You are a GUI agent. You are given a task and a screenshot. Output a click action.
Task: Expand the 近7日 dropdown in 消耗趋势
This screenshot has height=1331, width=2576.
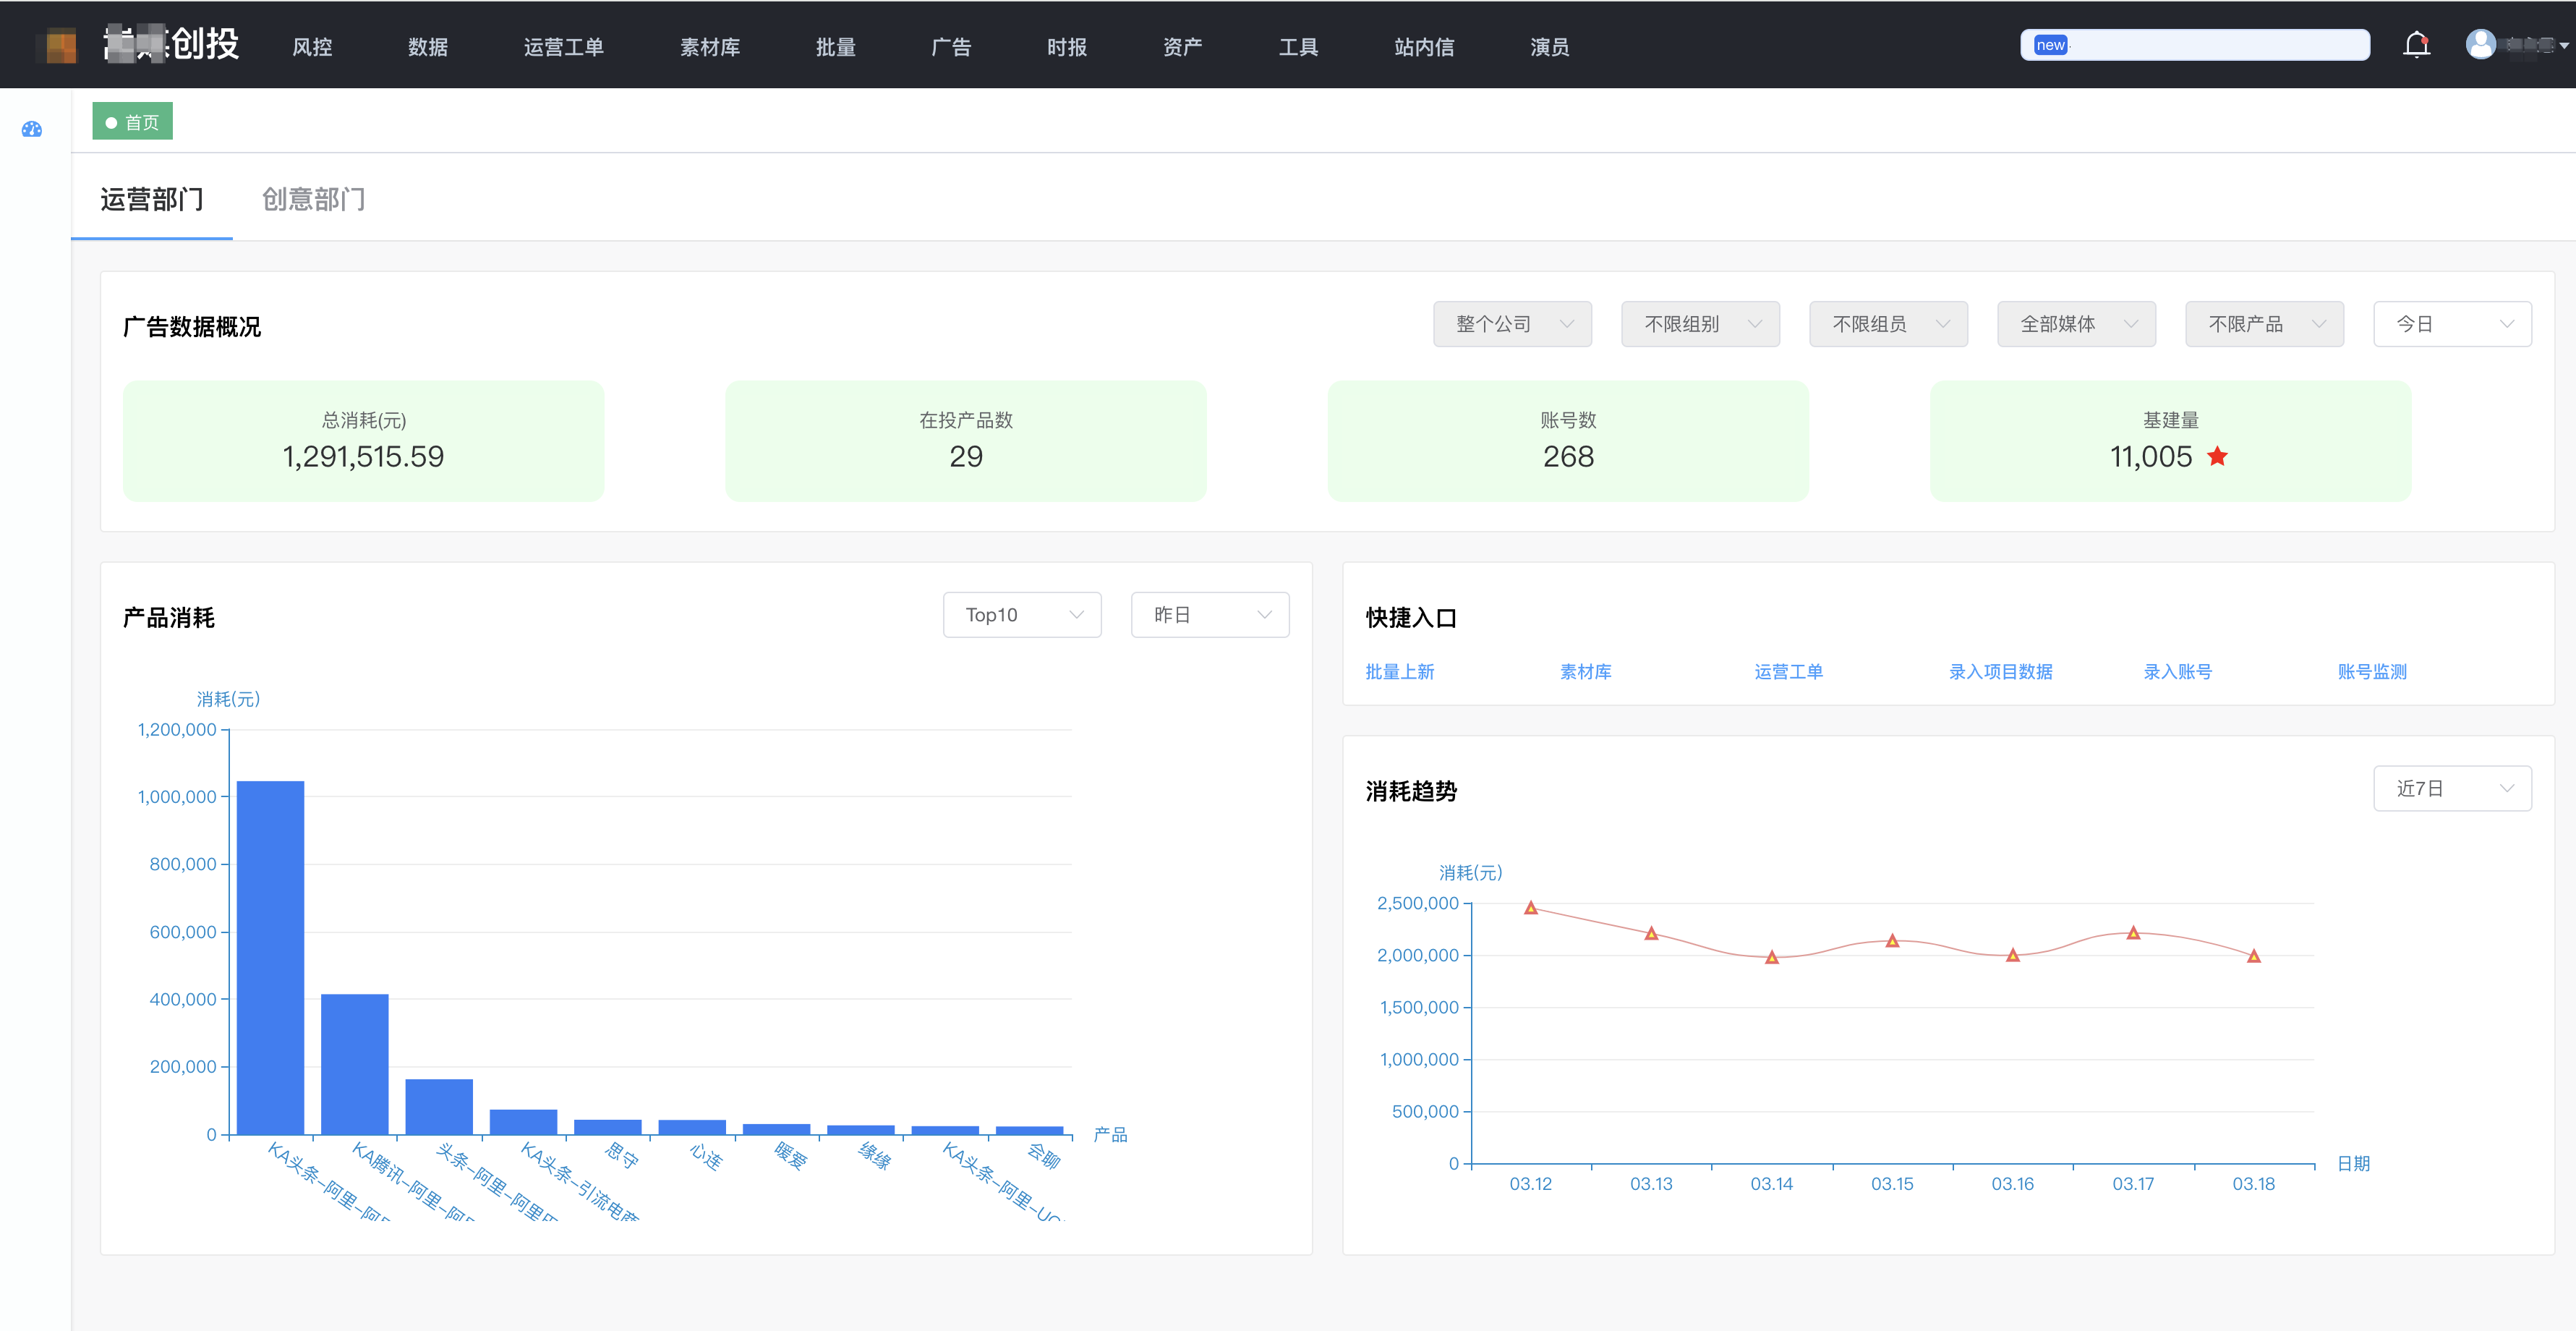pos(2452,789)
